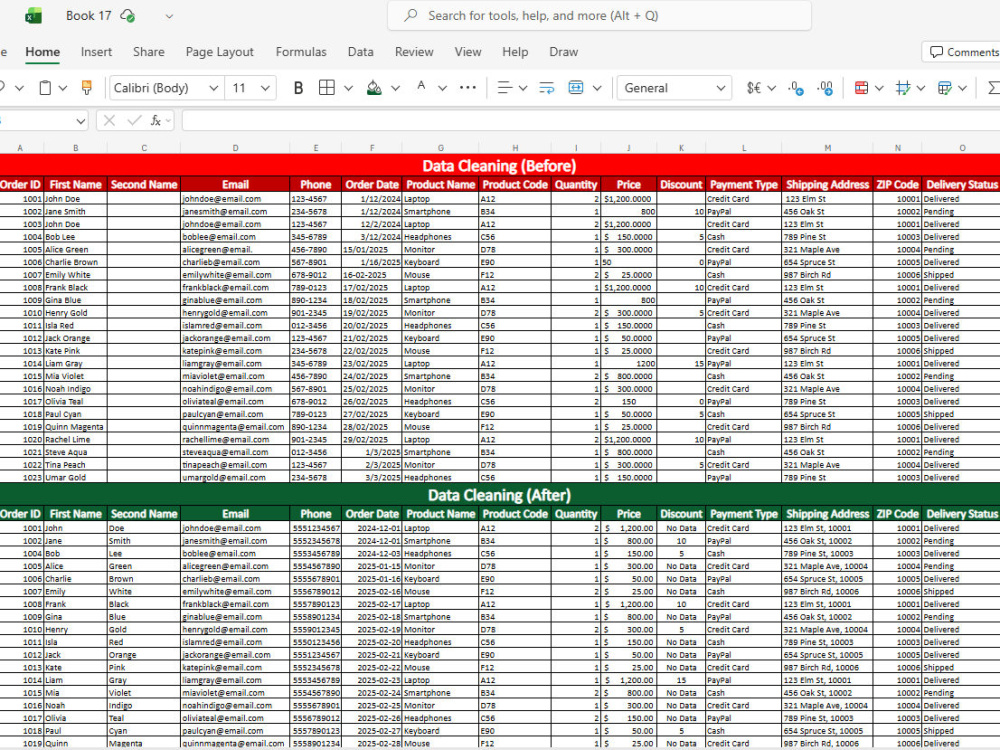
Task: Click the cloud save status icon
Action: pos(128,16)
